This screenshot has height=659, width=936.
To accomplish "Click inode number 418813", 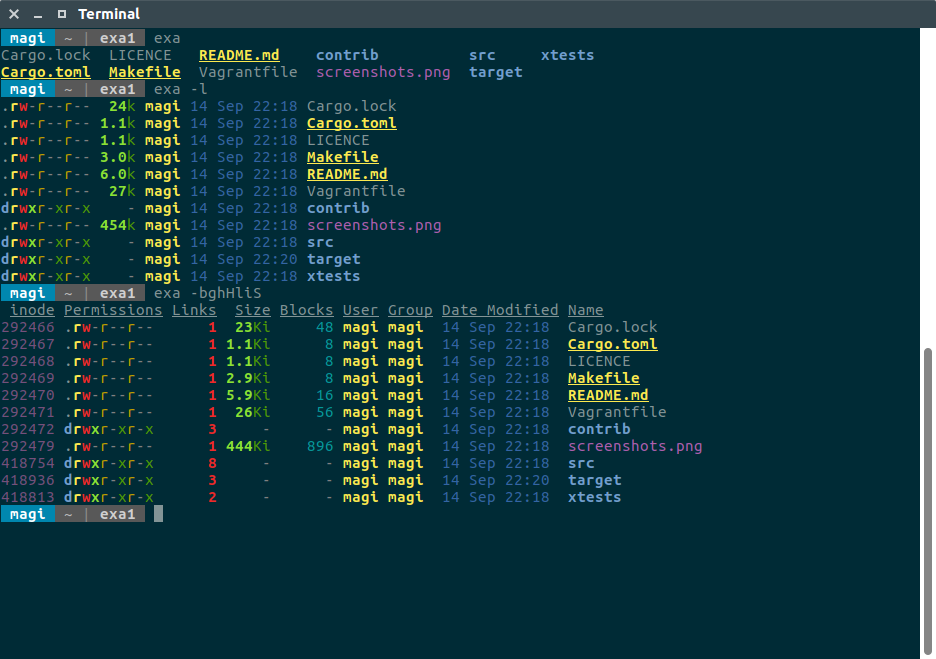I will [x=28, y=497].
